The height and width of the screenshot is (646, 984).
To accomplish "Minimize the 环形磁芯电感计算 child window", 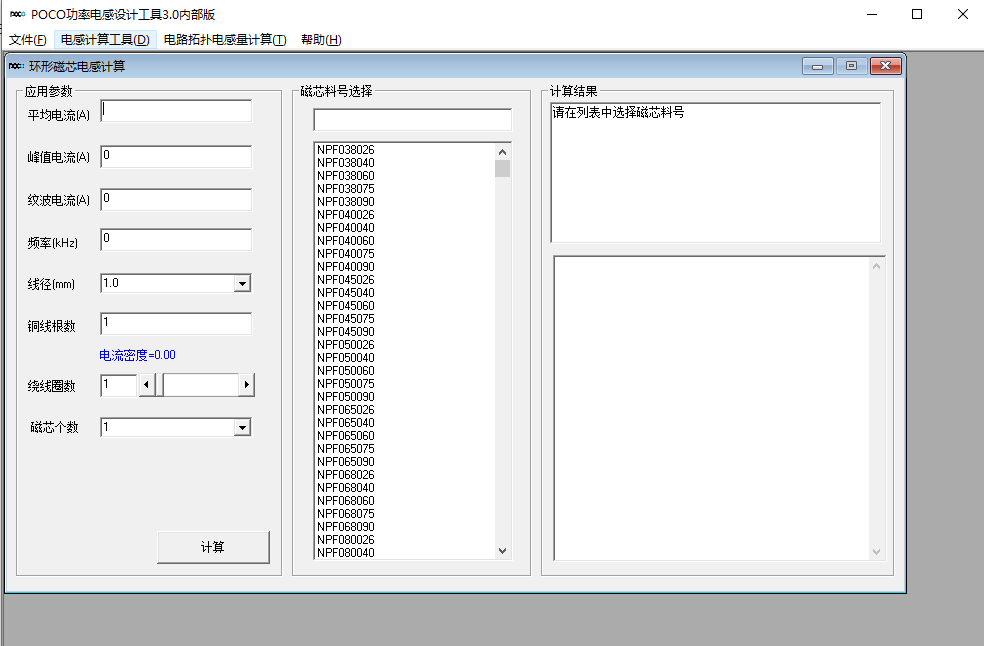I will [x=818, y=66].
